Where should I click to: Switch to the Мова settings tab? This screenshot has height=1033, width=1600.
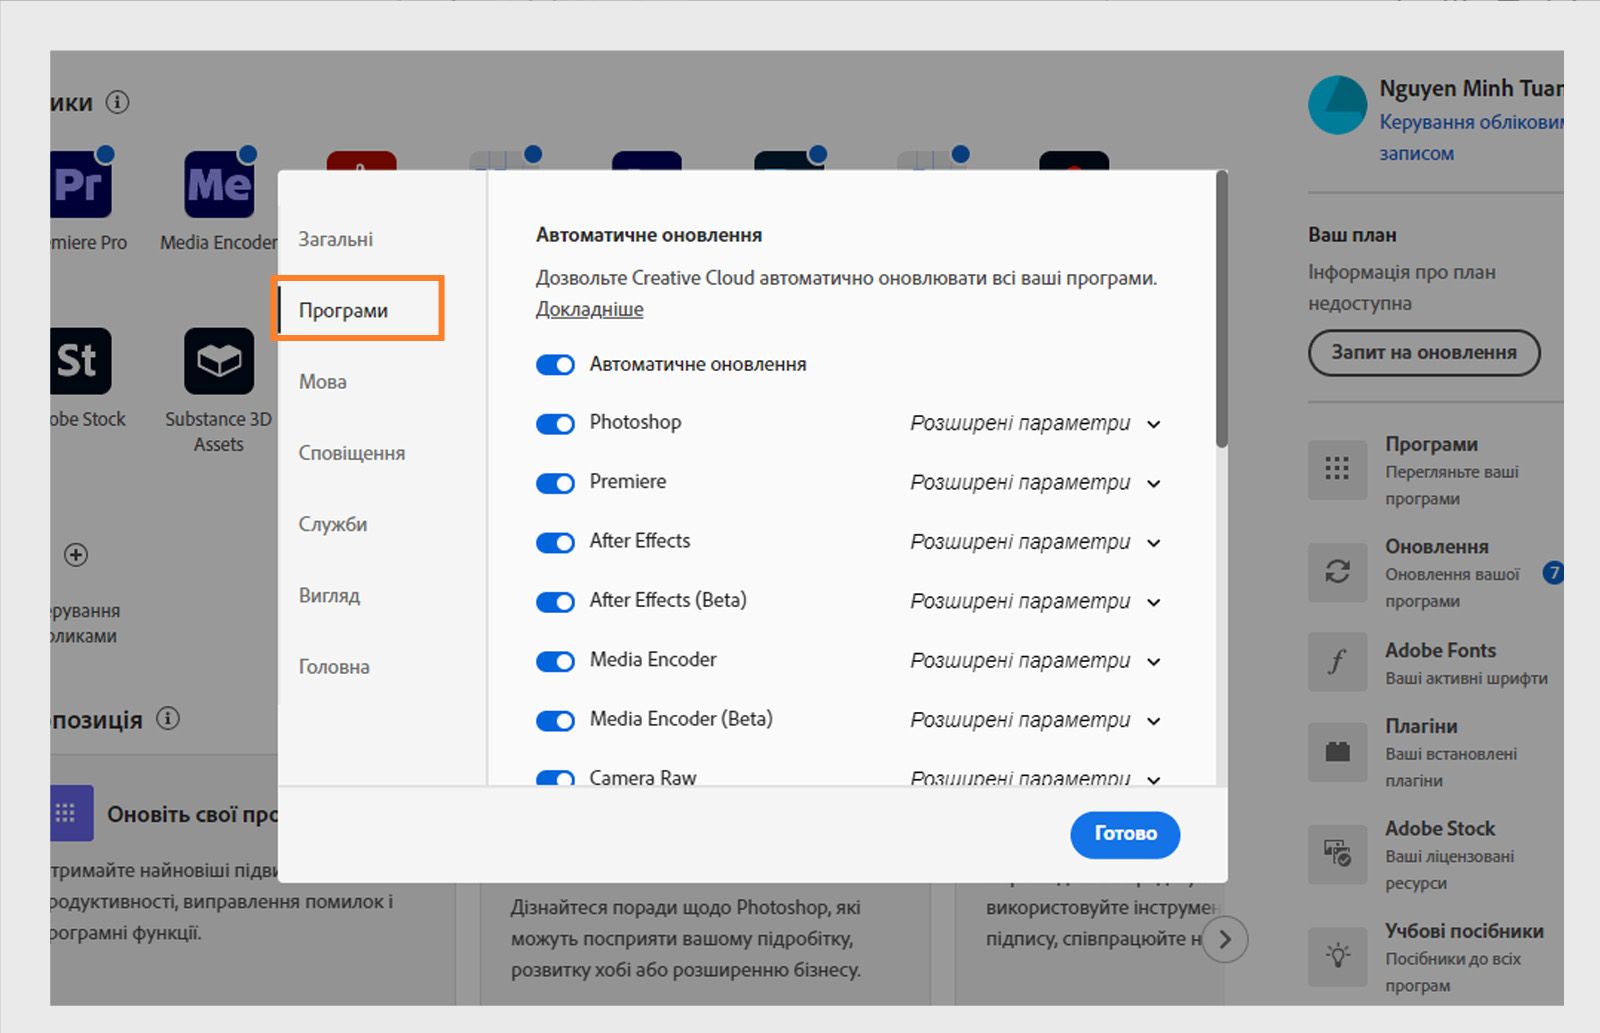point(321,381)
